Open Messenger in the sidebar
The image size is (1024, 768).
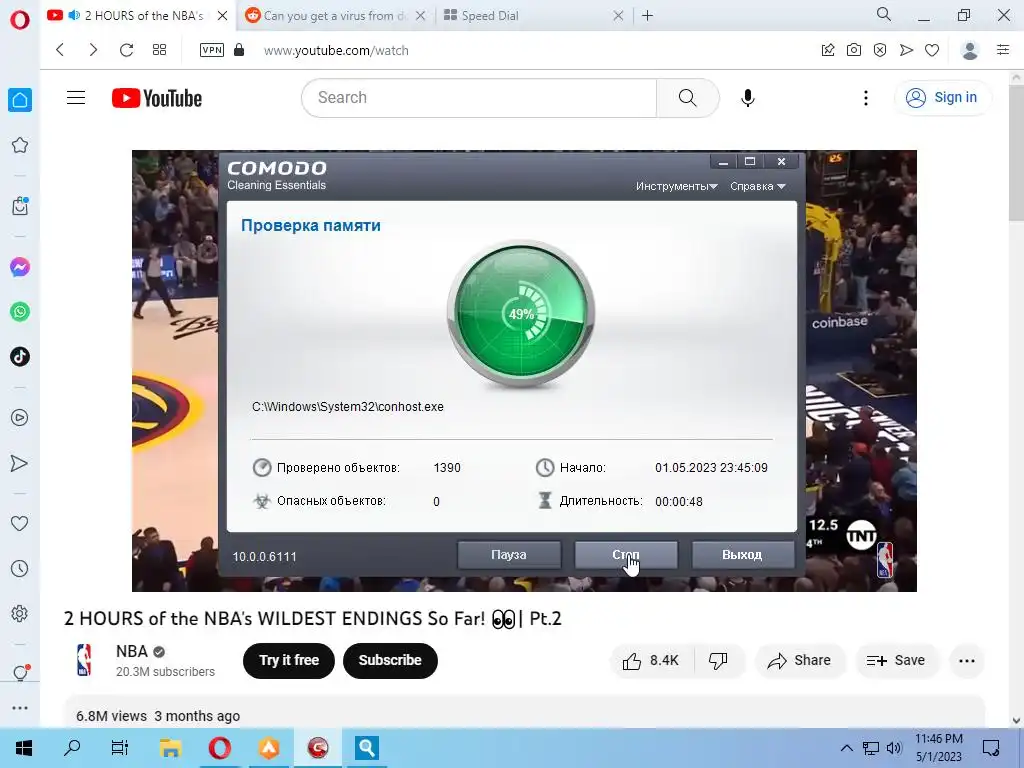click(x=20, y=266)
